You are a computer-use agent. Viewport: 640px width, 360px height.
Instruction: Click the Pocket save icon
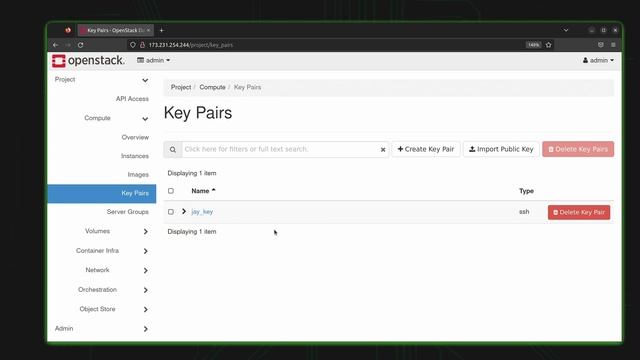(600, 45)
